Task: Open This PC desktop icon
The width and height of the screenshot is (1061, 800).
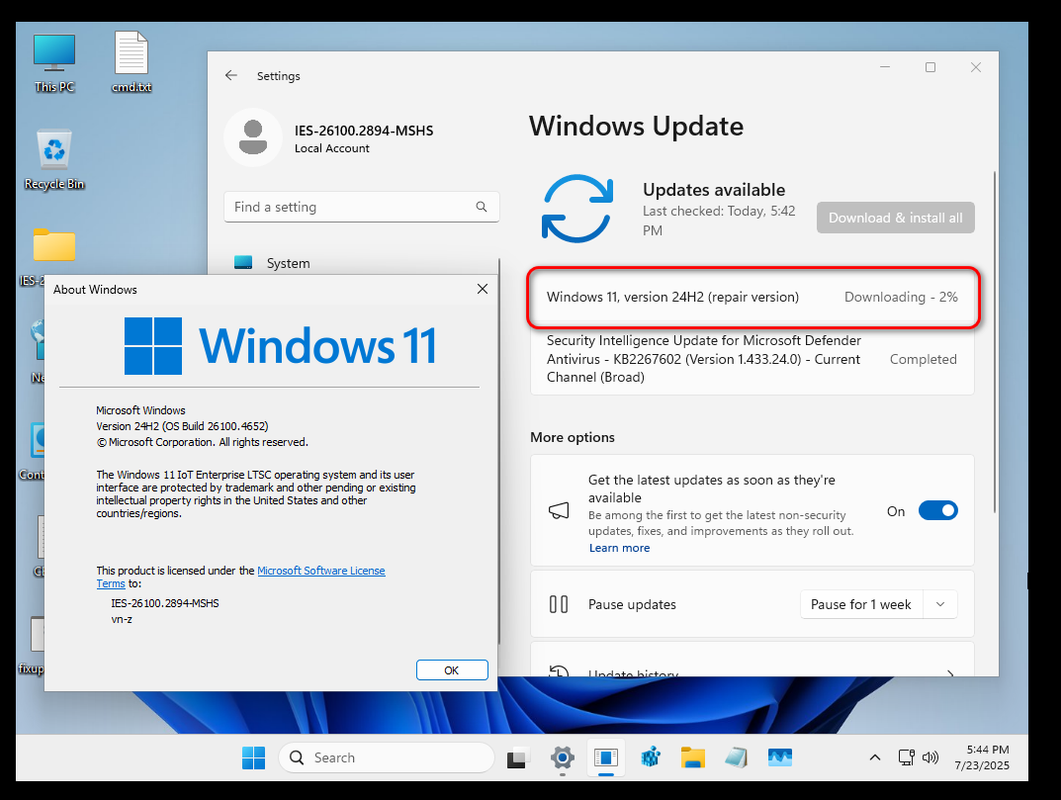Action: tap(54, 62)
